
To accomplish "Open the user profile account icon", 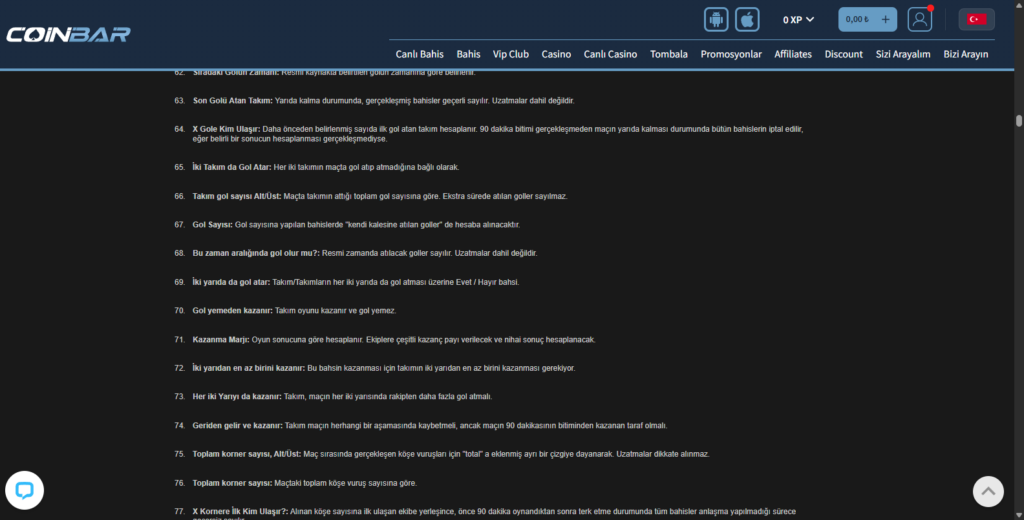I will (919, 19).
